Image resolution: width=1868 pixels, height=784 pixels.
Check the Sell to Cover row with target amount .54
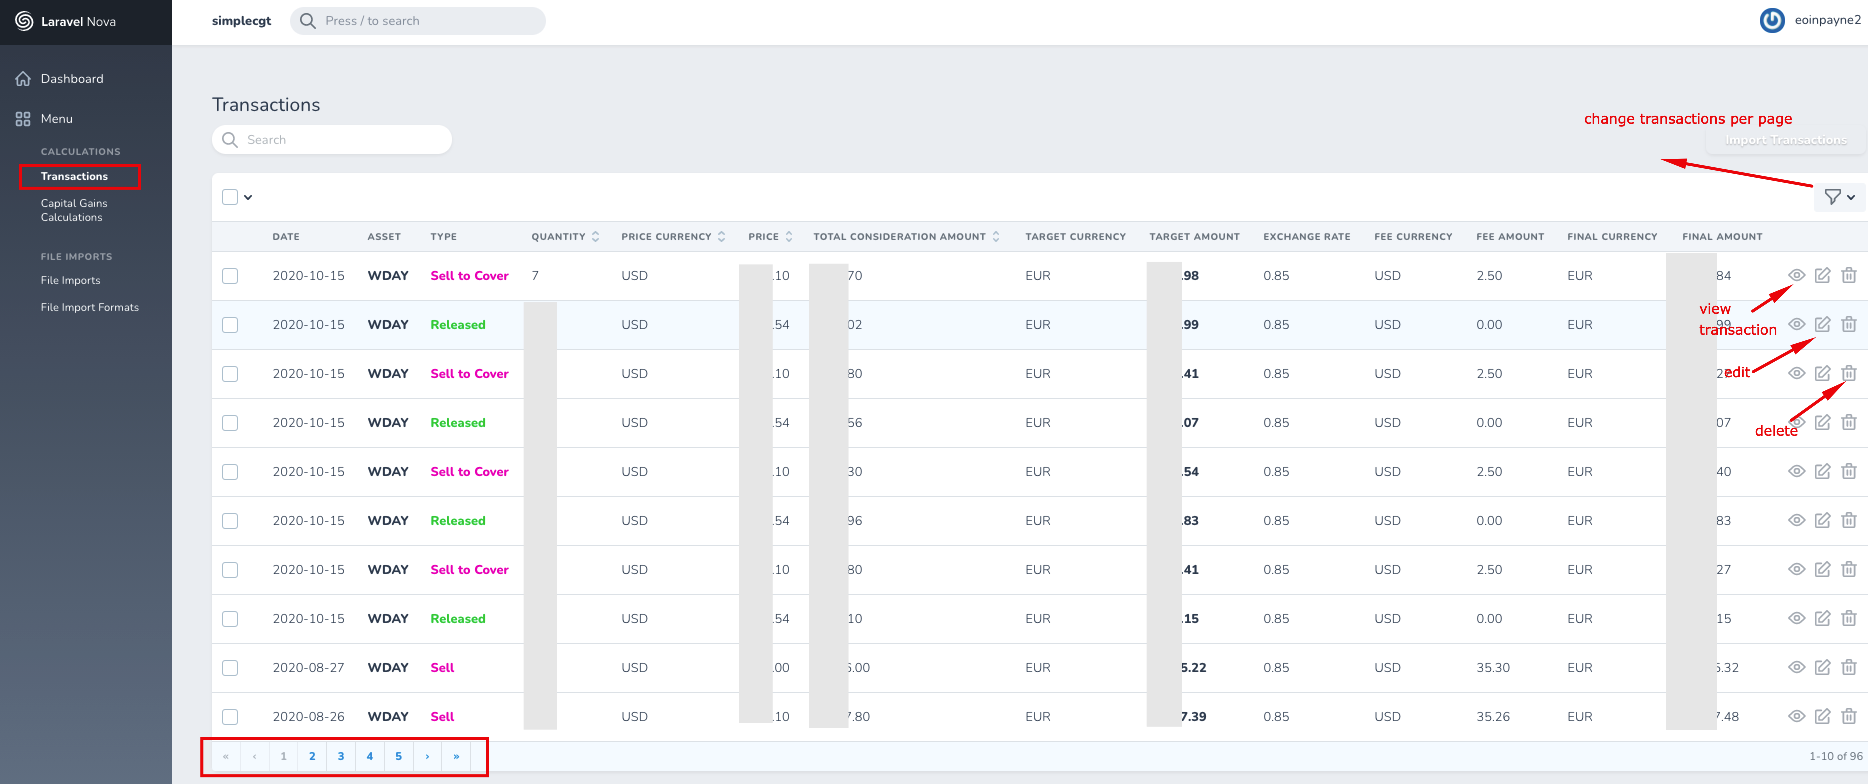pos(230,472)
